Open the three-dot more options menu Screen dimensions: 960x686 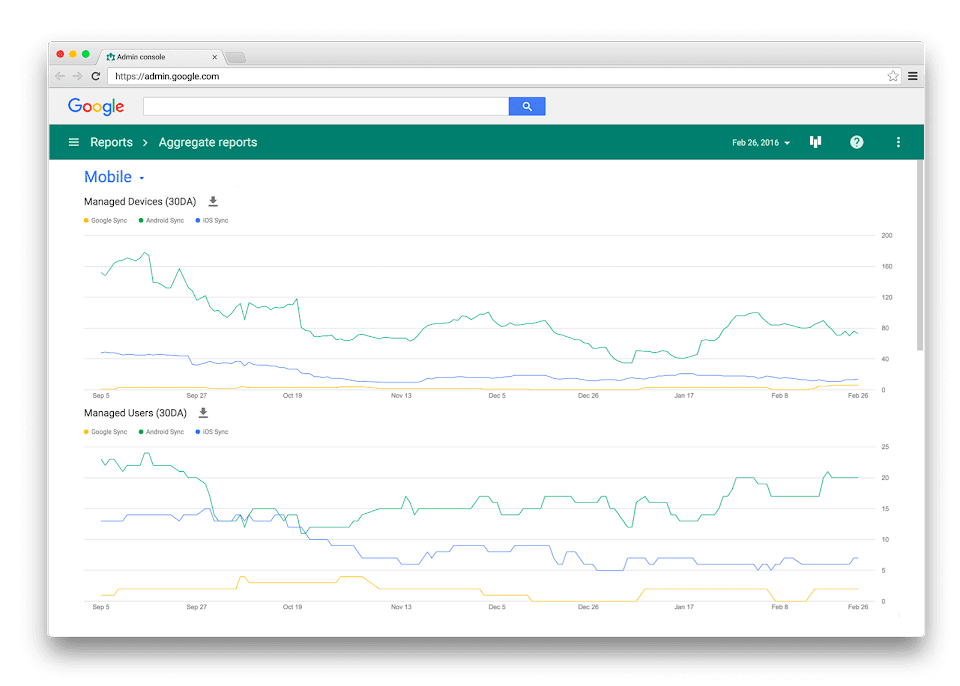[898, 142]
